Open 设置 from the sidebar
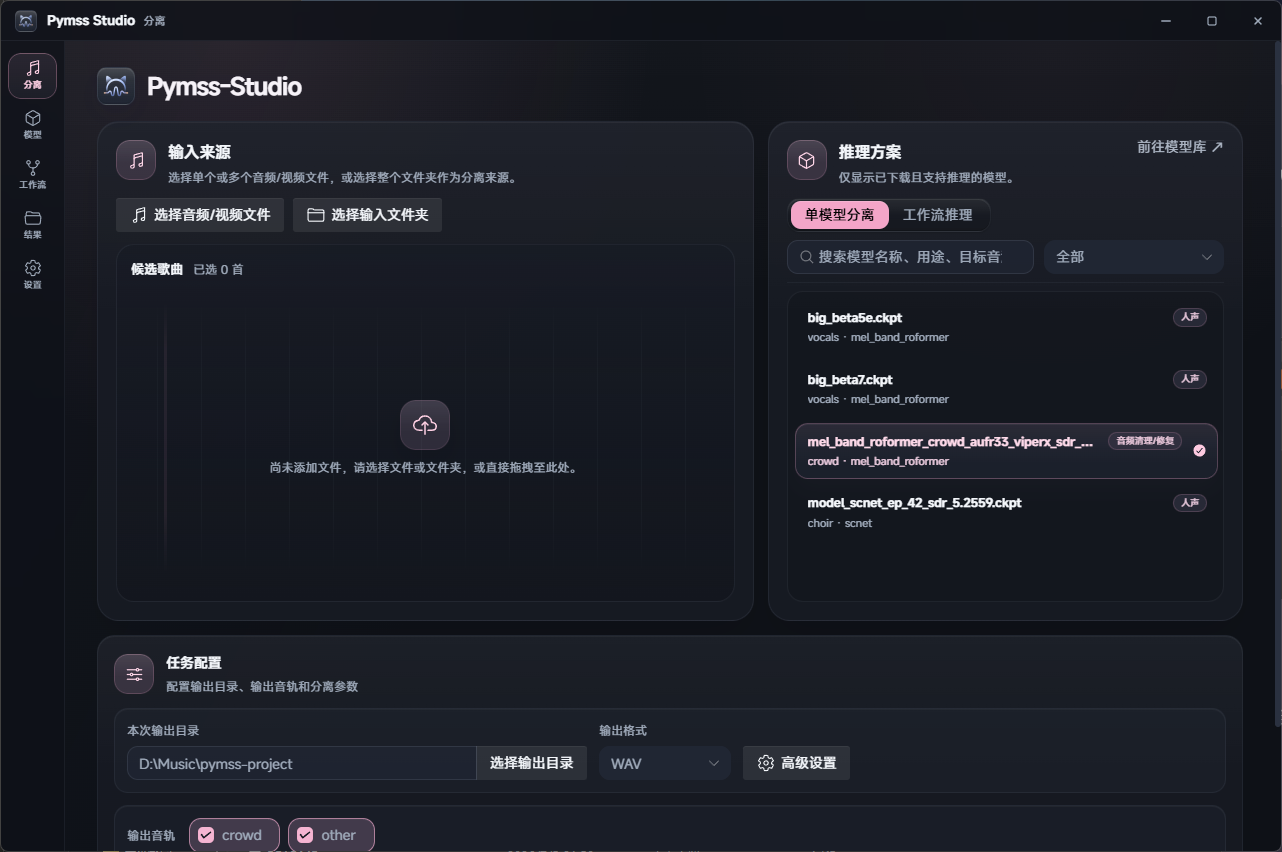The width and height of the screenshot is (1282, 852). tap(33, 276)
